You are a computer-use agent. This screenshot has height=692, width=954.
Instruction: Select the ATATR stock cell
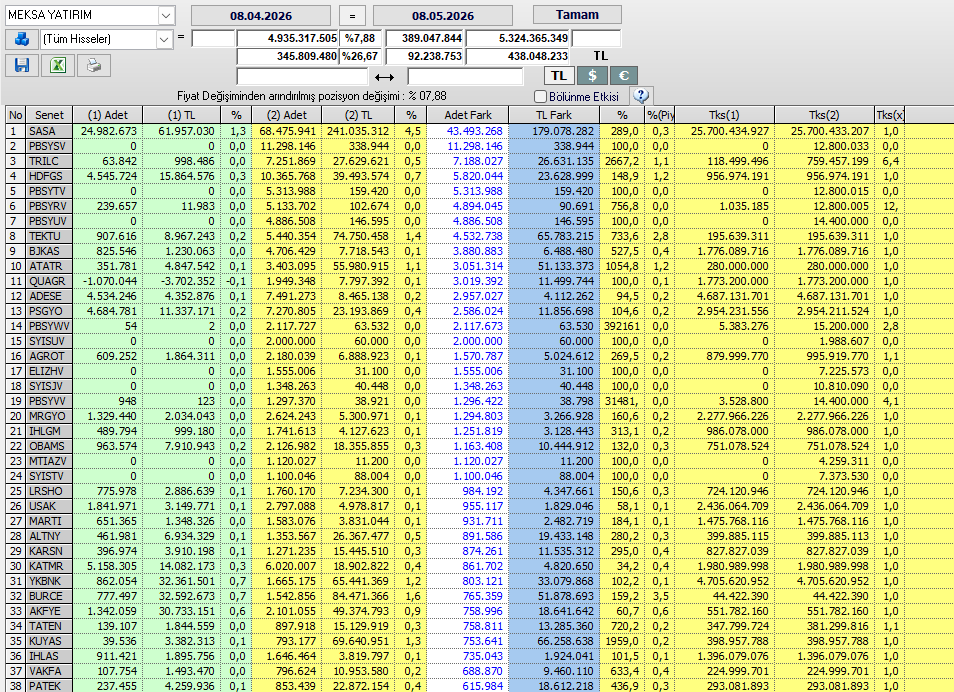49,266
